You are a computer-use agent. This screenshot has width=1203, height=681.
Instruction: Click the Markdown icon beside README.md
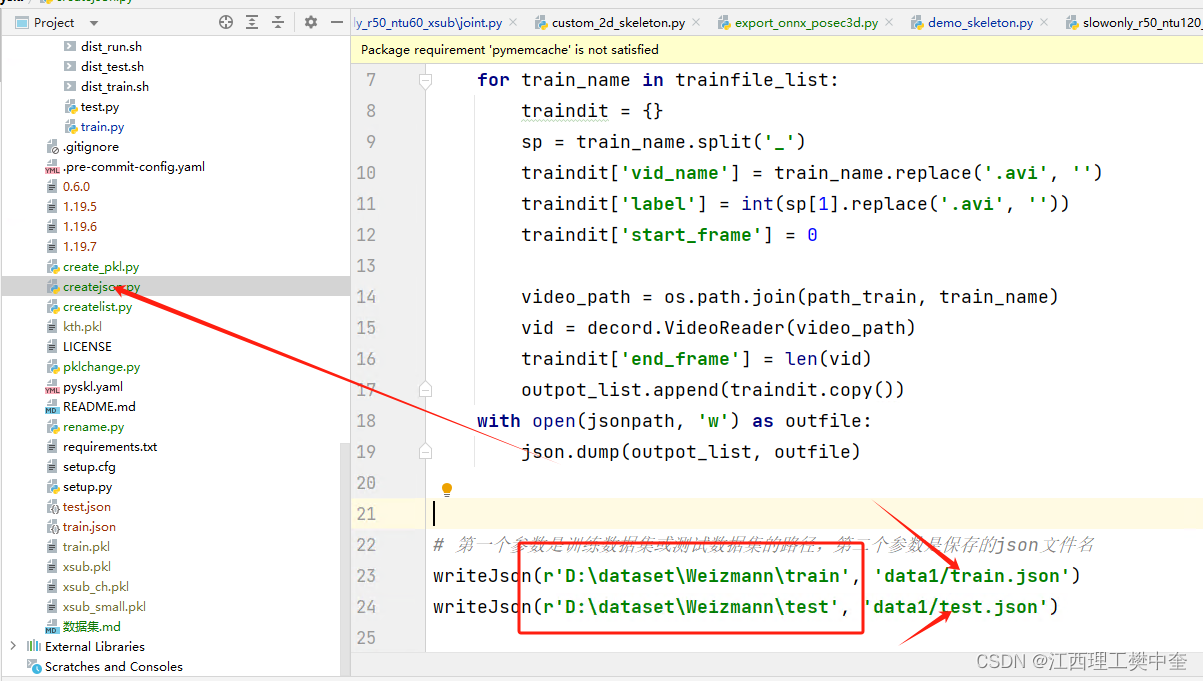pyautogui.click(x=52, y=407)
